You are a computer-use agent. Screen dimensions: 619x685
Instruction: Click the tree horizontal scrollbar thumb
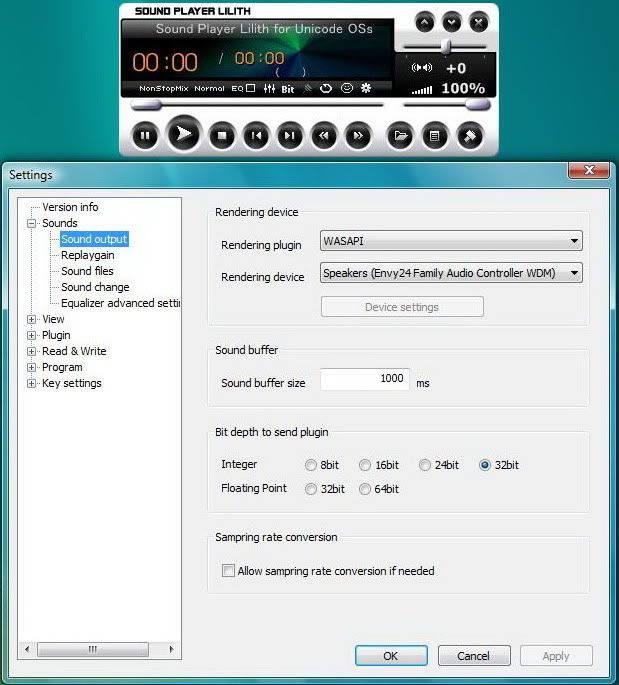click(93, 649)
